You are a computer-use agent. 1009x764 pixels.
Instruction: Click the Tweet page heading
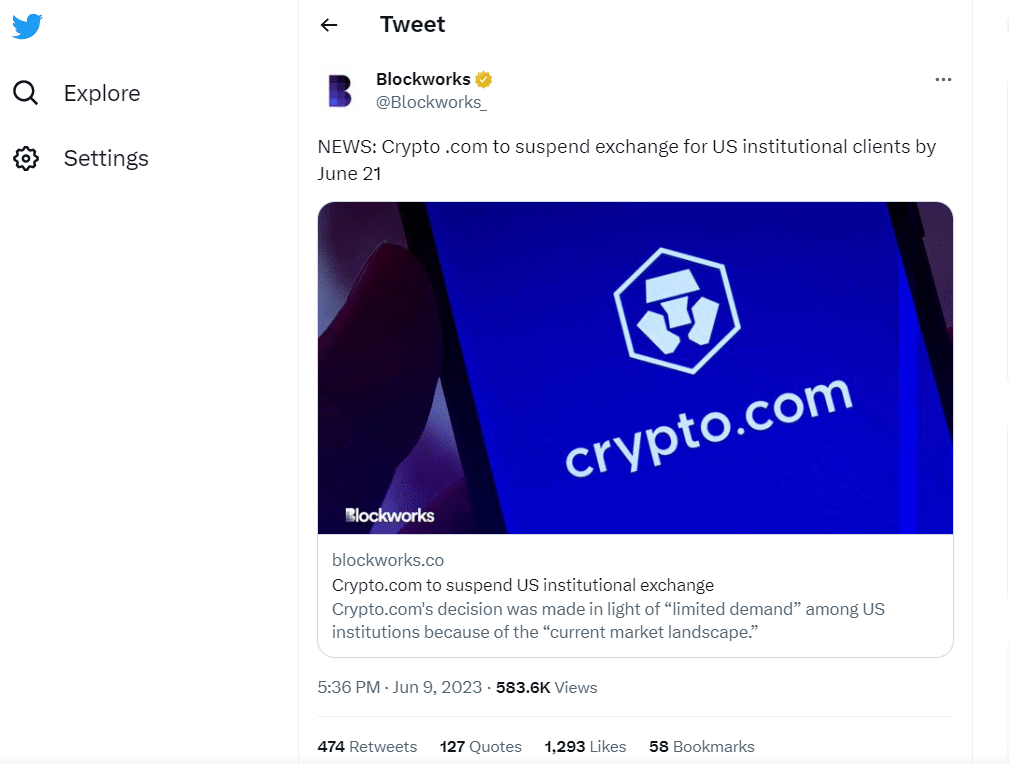coord(412,24)
